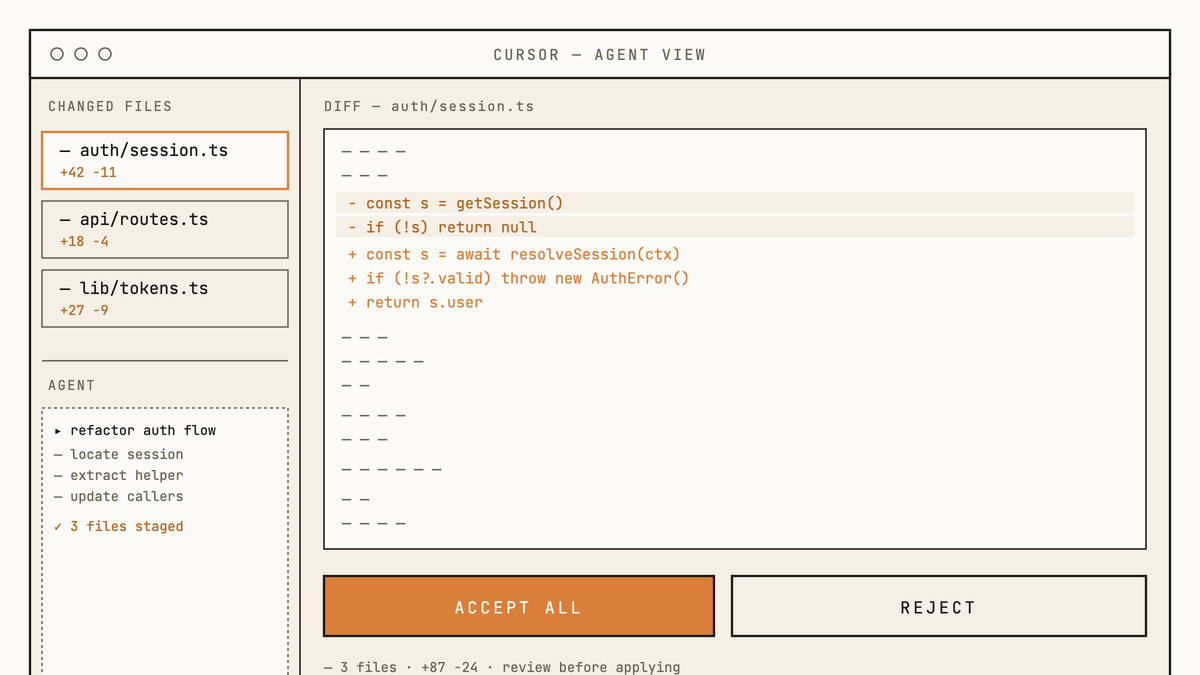Open lib/tokens.ts changed file
This screenshot has width=1200, height=675.
(x=165, y=298)
